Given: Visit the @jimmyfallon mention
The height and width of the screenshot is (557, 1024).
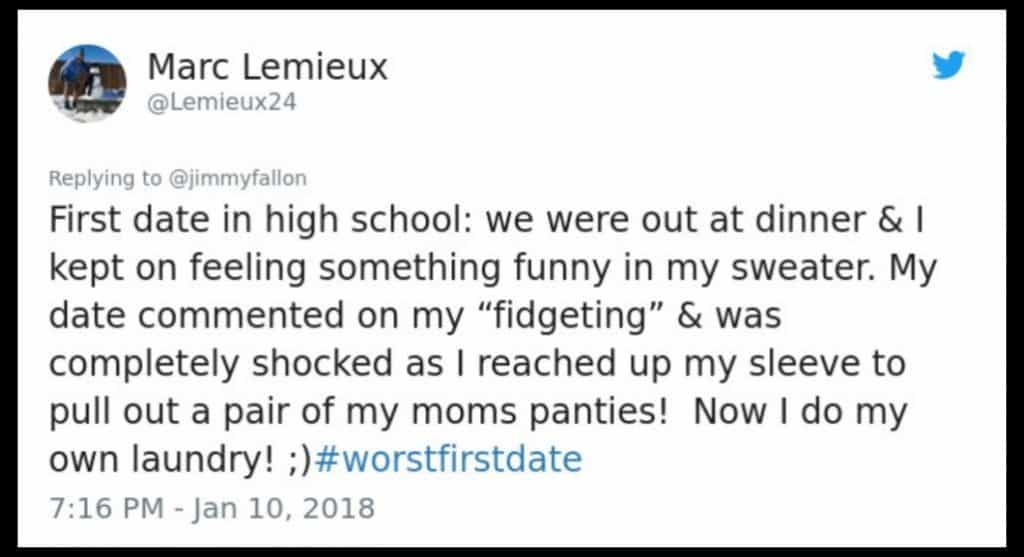Looking at the screenshot, I should click(x=237, y=179).
